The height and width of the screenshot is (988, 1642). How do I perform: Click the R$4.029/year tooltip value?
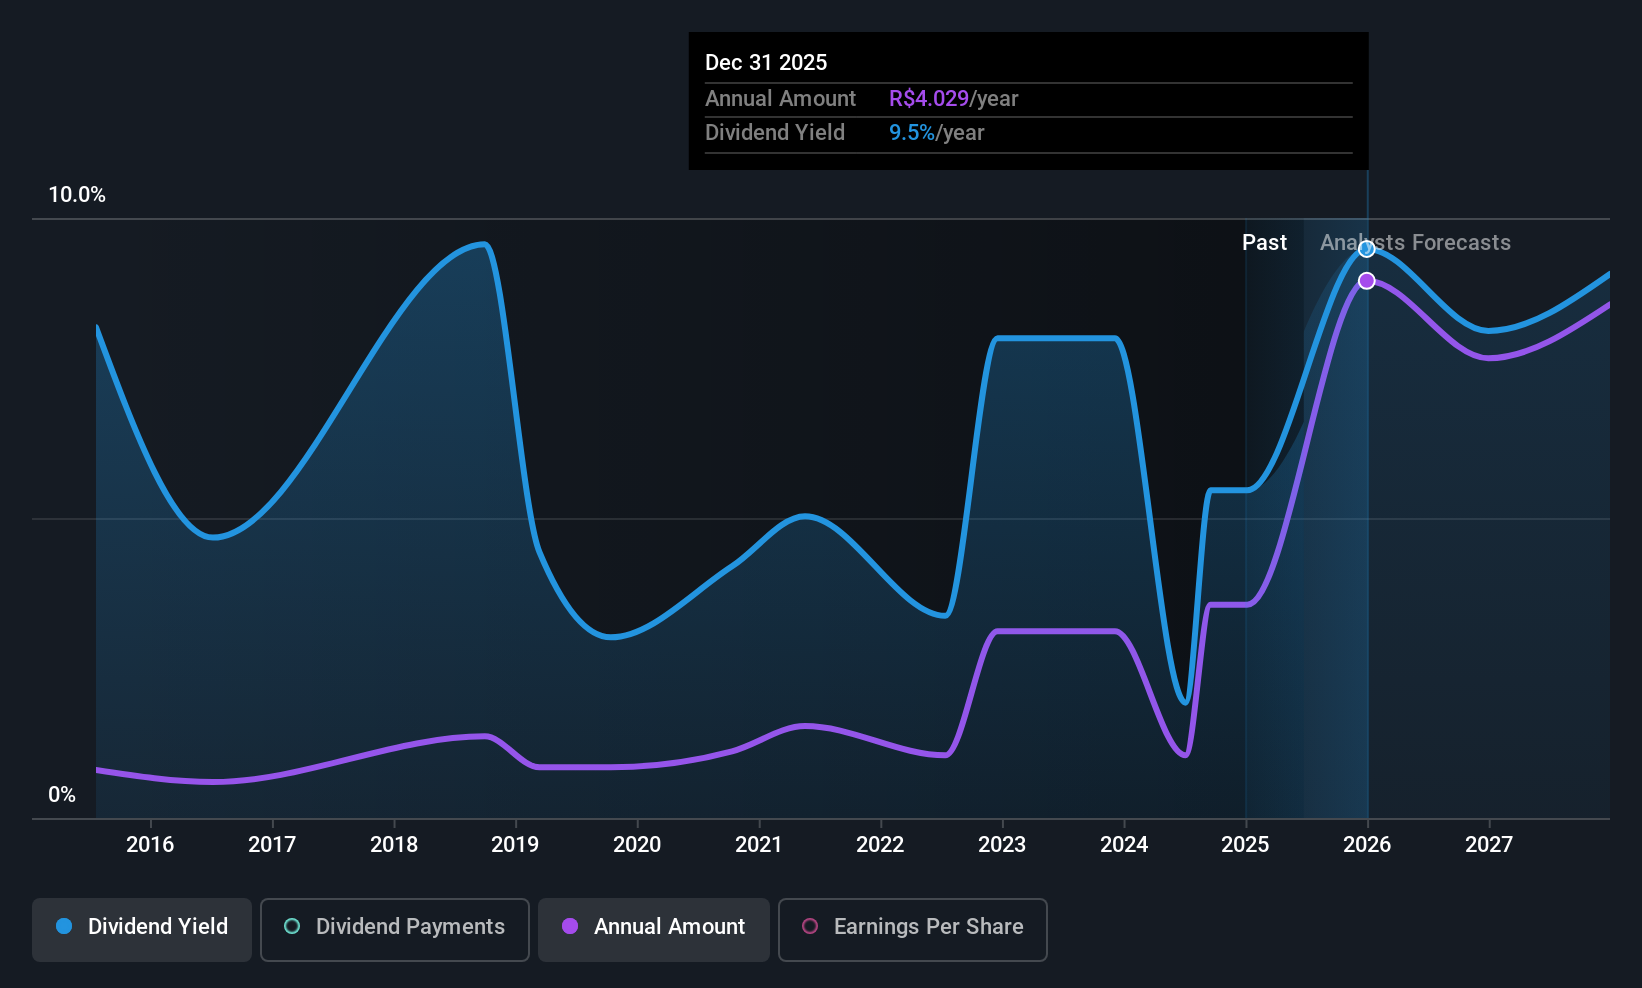(953, 99)
